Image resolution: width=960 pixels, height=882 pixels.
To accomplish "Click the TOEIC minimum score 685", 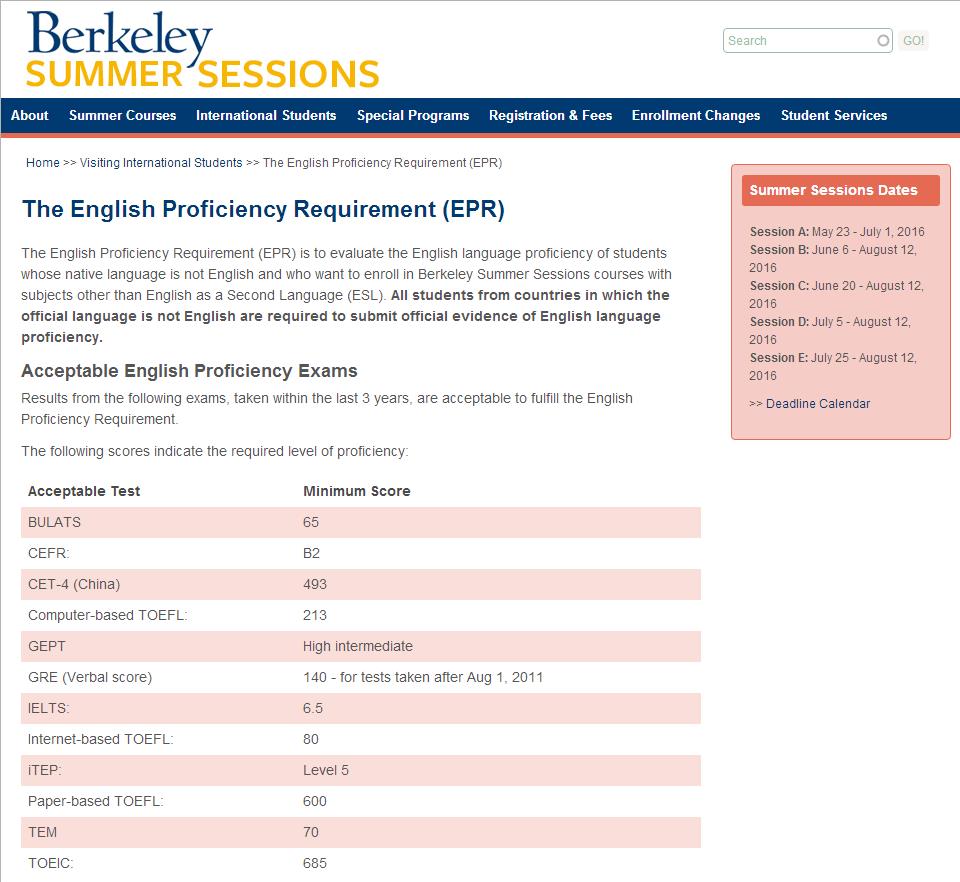I will tap(315, 863).
